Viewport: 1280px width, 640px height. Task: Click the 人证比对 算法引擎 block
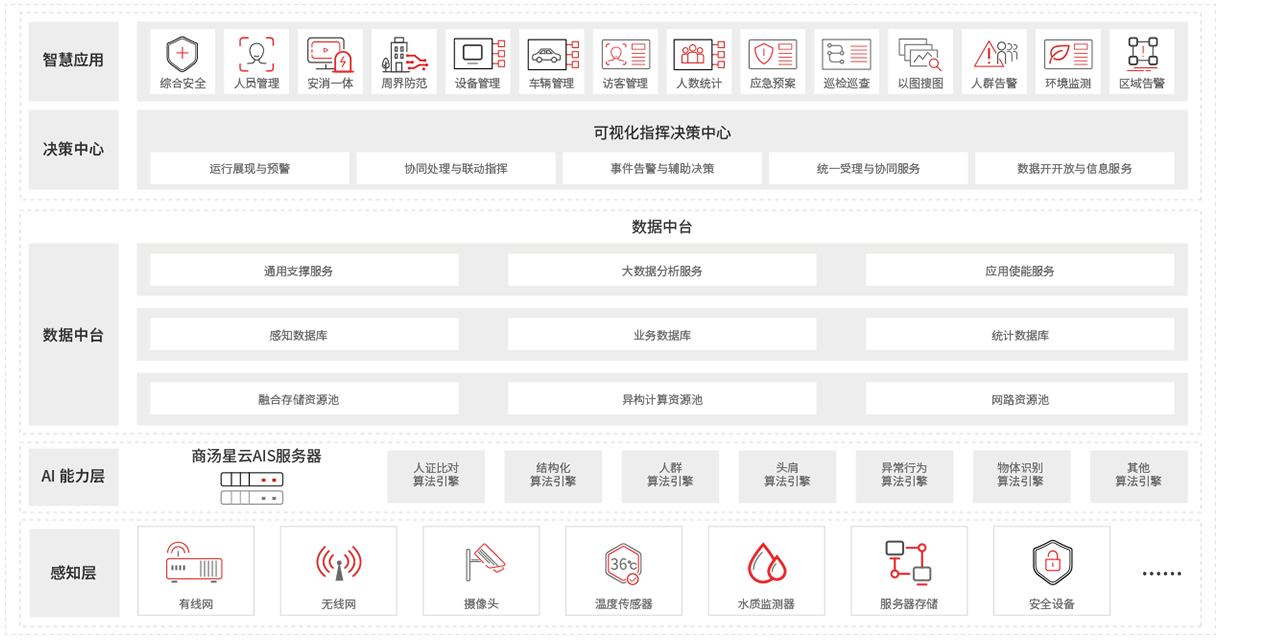(436, 475)
